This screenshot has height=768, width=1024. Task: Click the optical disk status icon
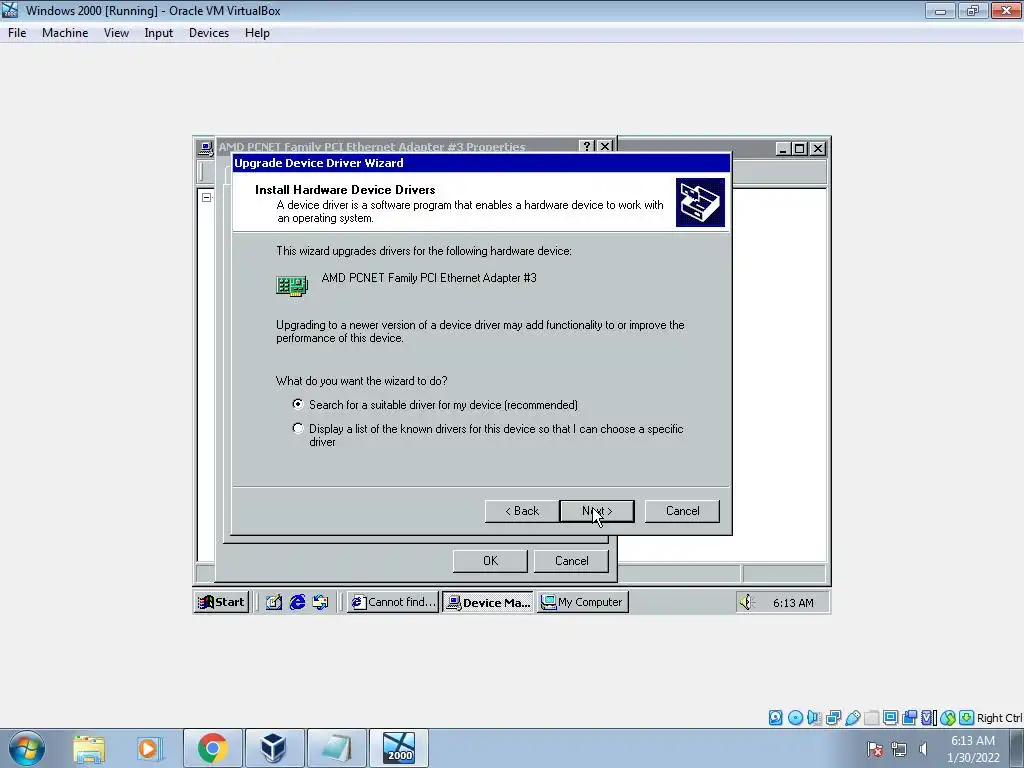[795, 718]
